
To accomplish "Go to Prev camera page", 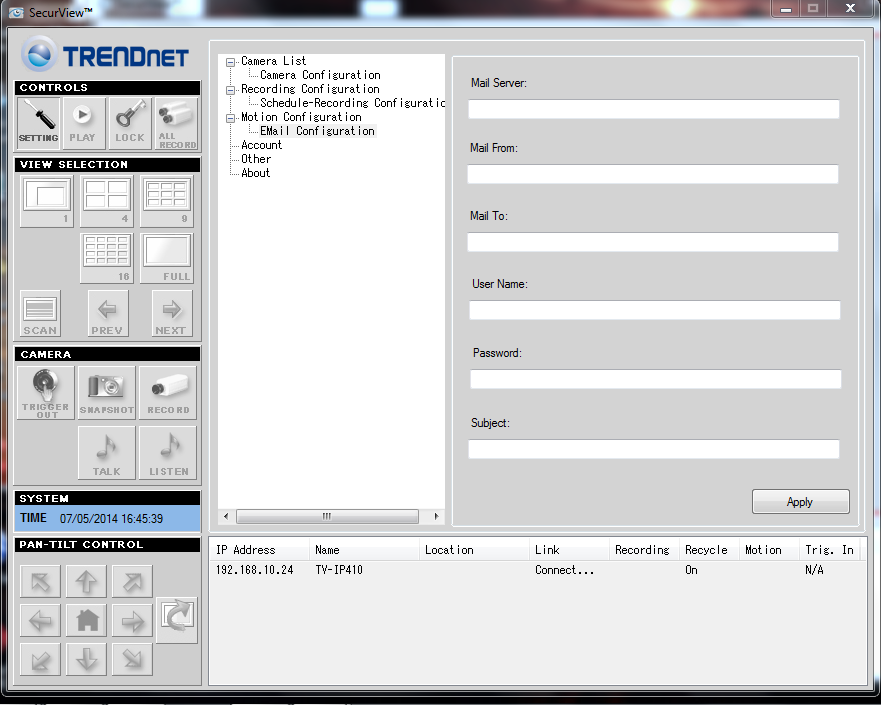I will pos(108,313).
